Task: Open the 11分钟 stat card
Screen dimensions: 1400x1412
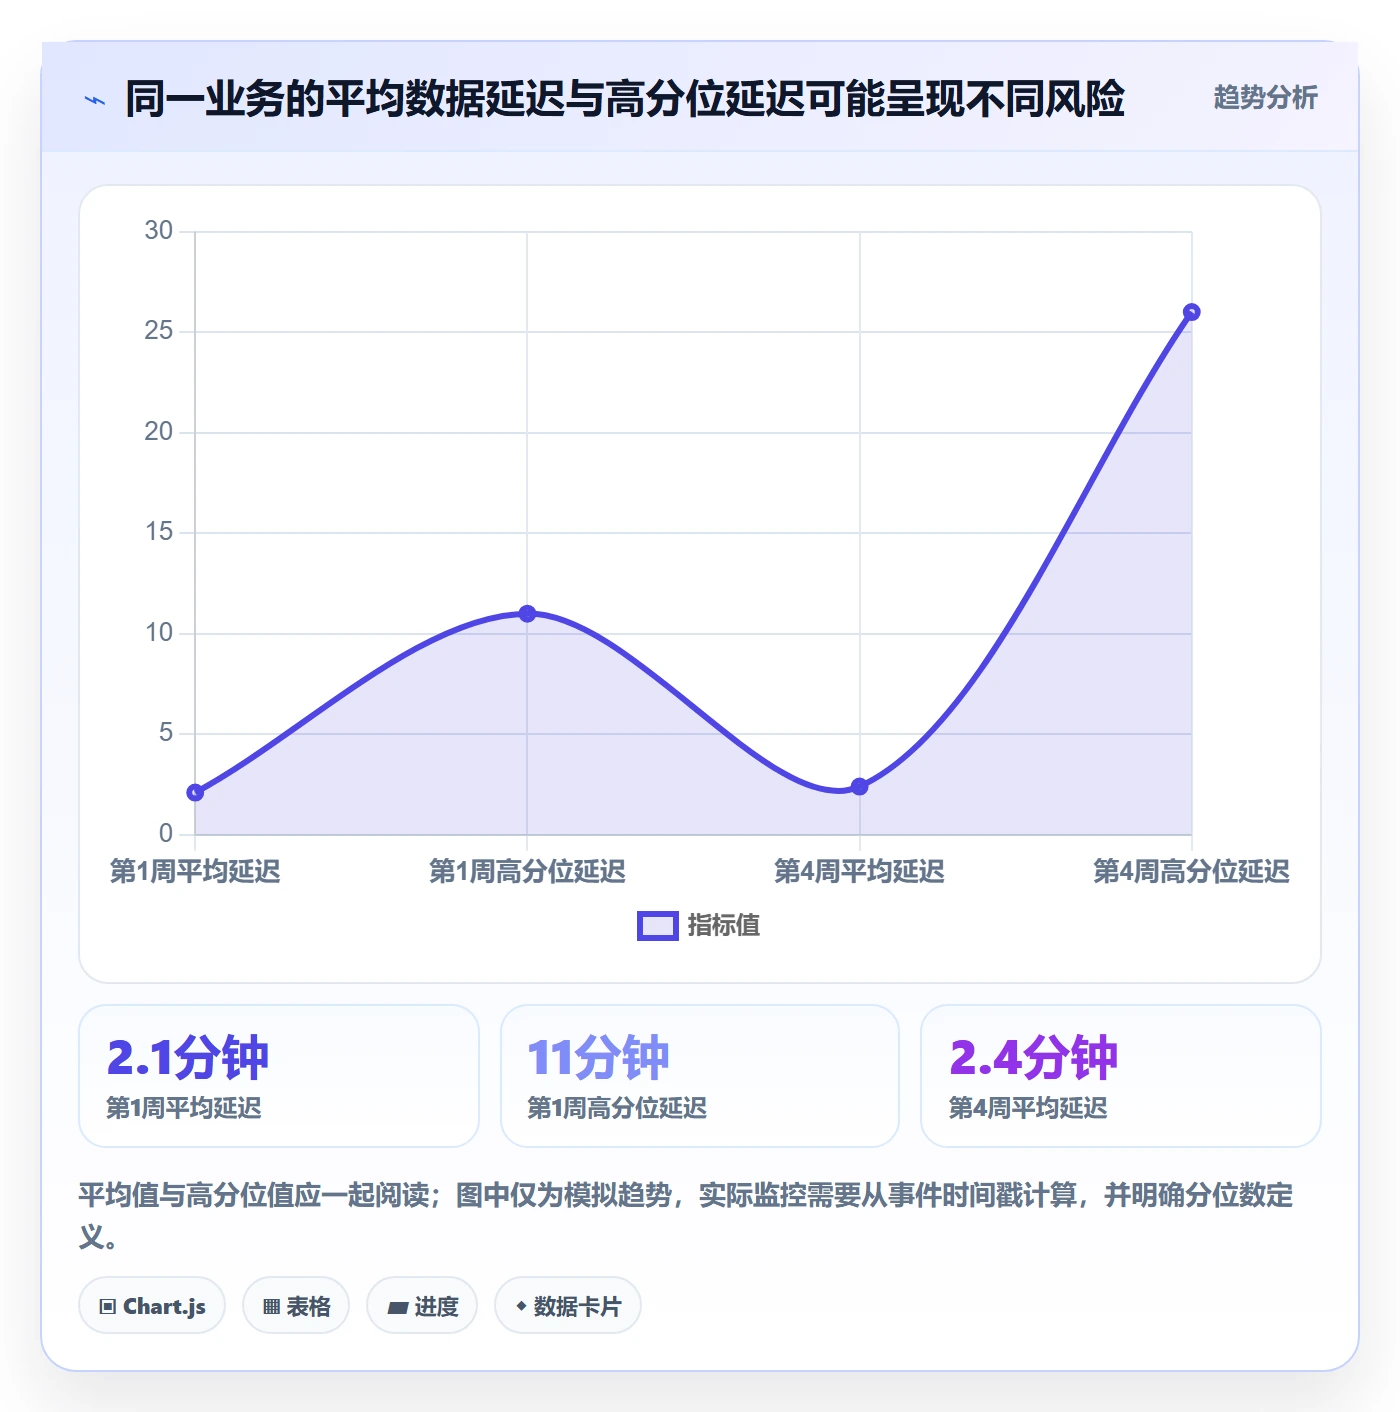Action: pyautogui.click(x=700, y=1076)
